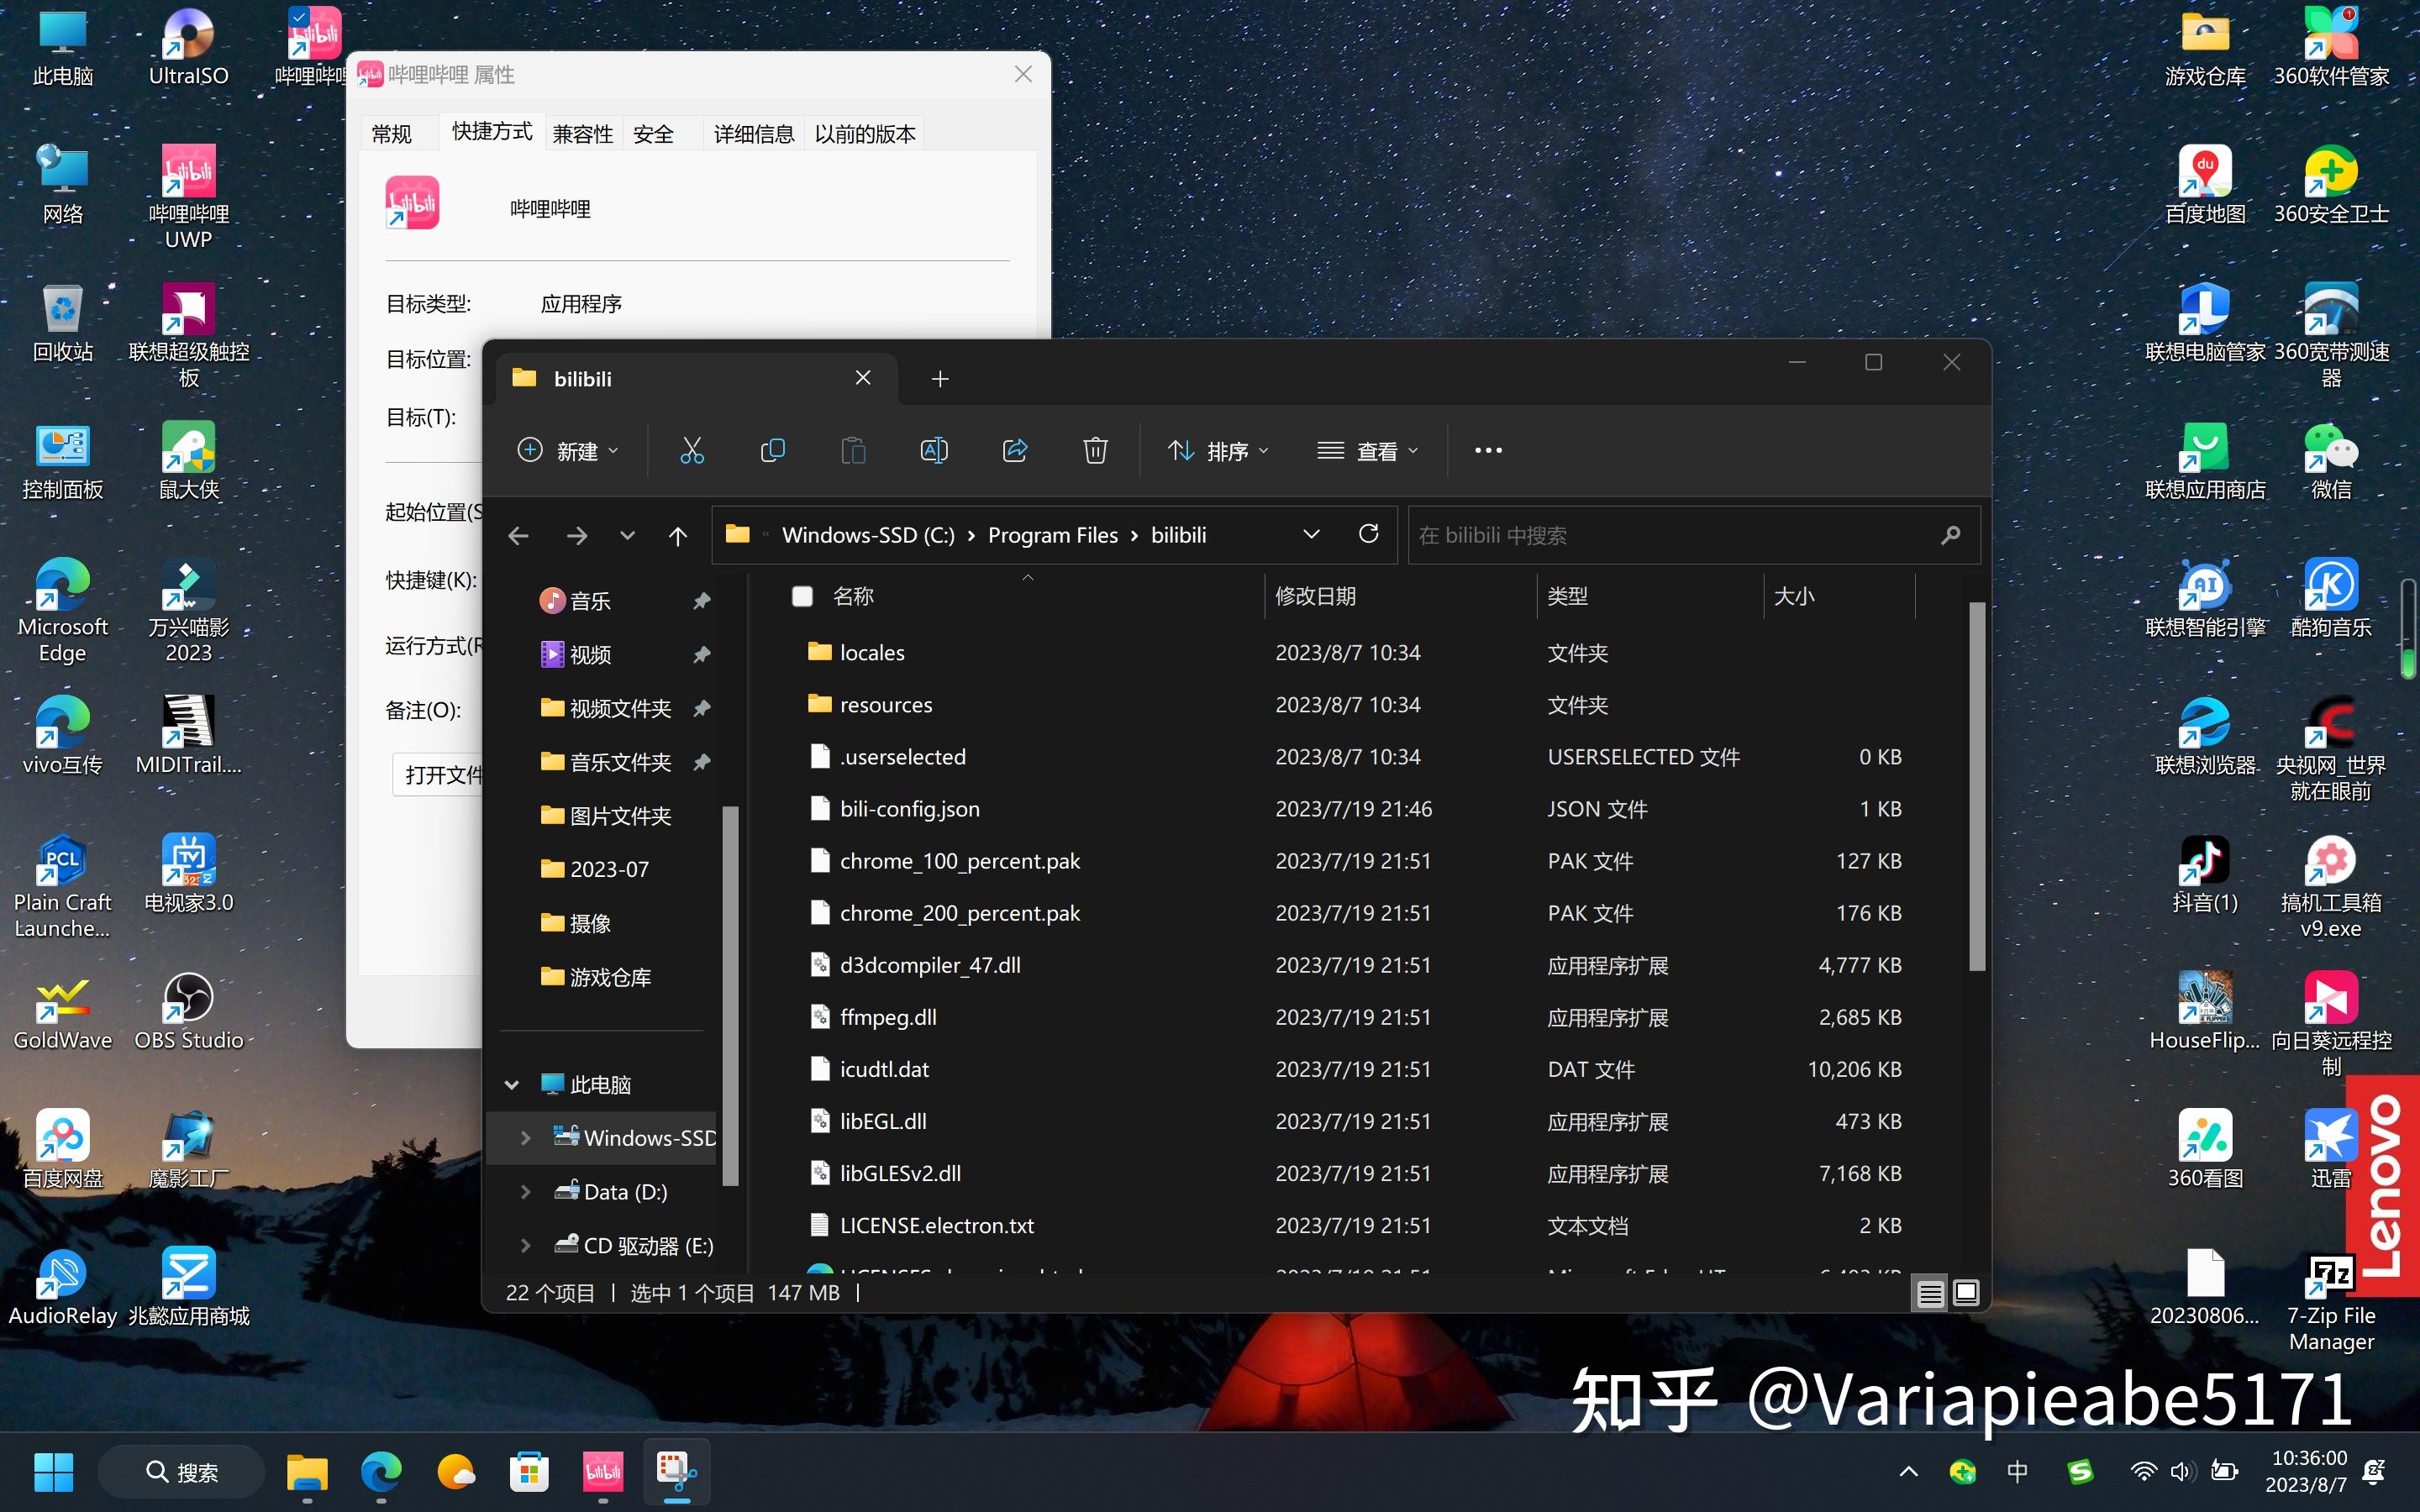Open the 查看 view dropdown

[1368, 451]
